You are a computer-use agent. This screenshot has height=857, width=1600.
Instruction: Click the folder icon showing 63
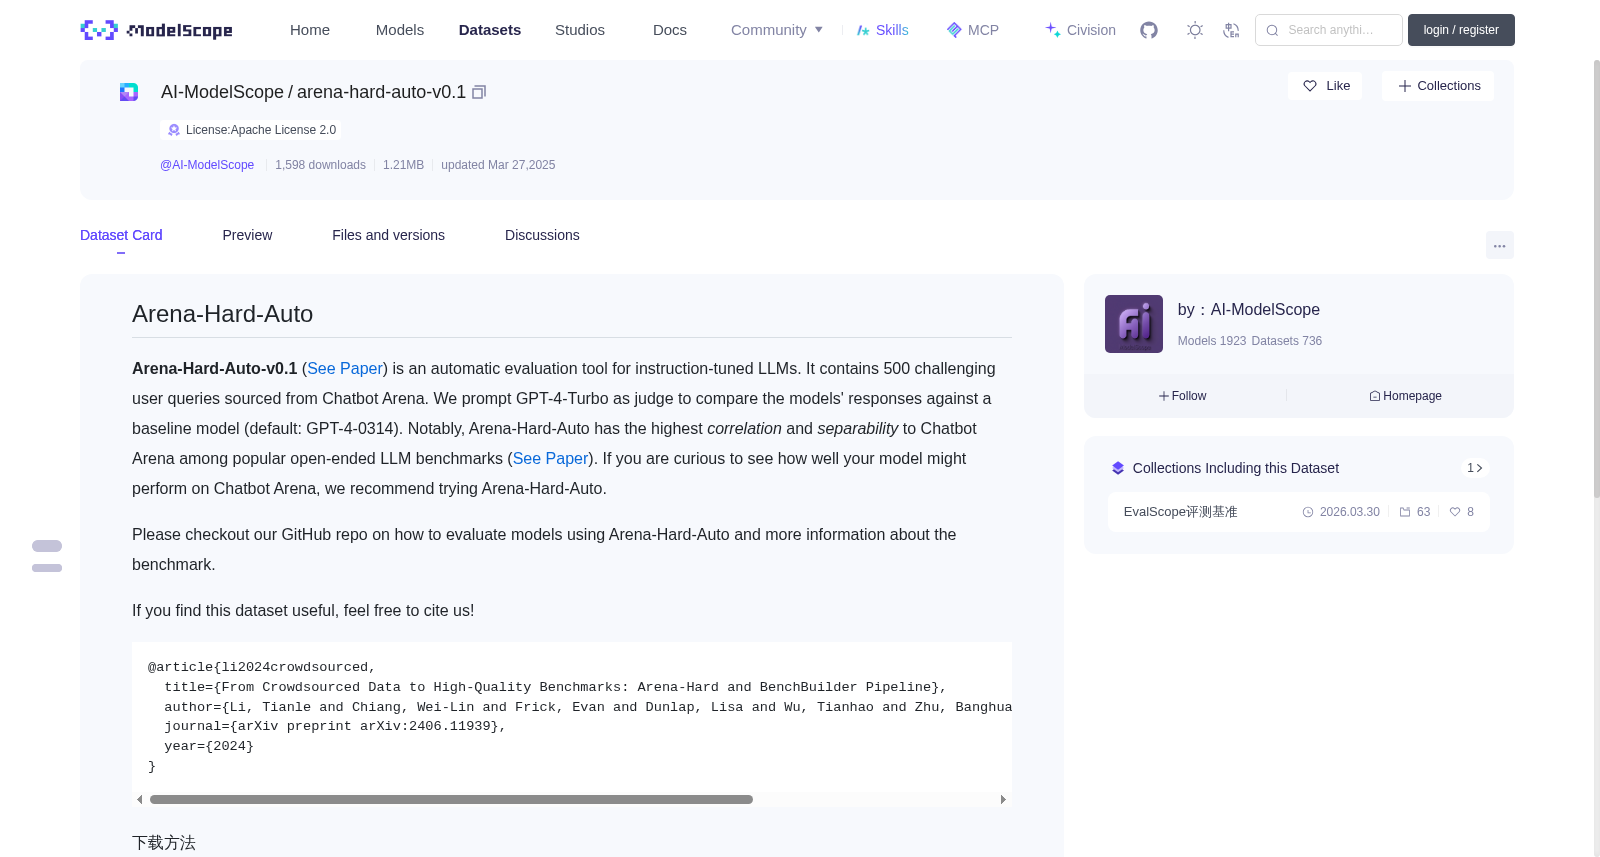(1405, 512)
